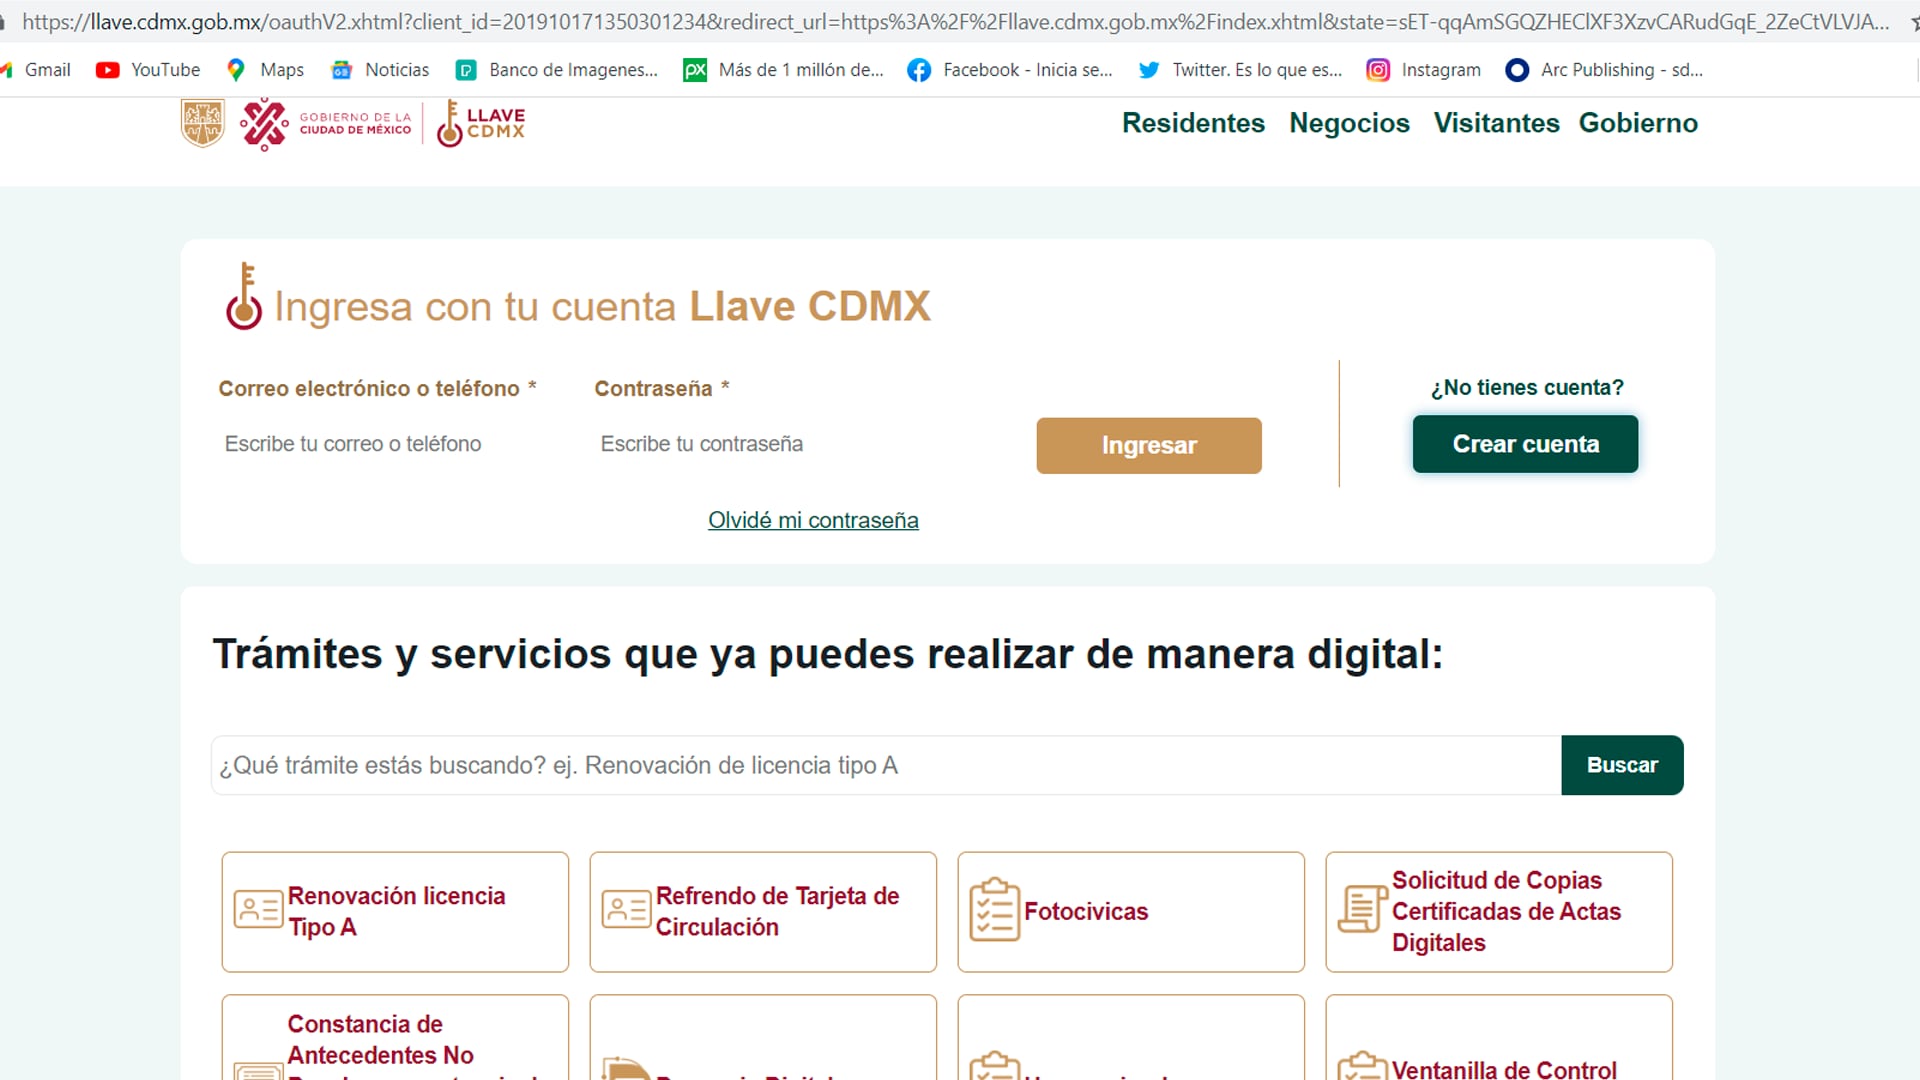This screenshot has height=1080, width=1920.
Task: Open the Twitter bookmark
Action: click(x=1240, y=70)
